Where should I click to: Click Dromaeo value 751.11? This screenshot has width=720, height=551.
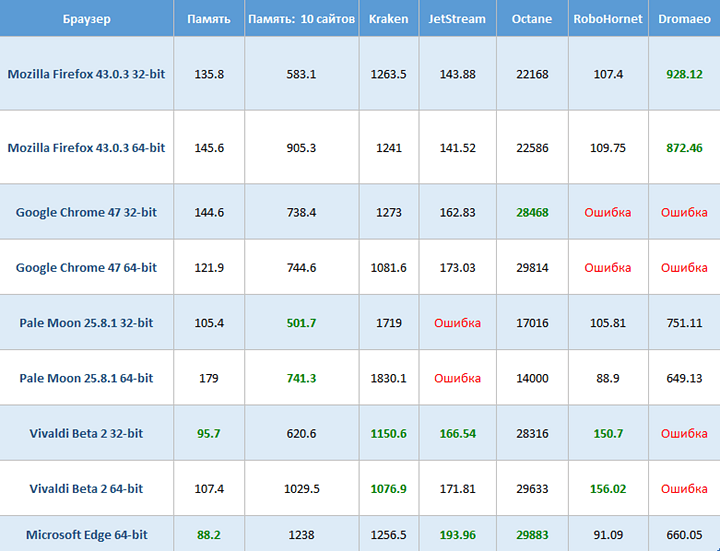pos(684,323)
